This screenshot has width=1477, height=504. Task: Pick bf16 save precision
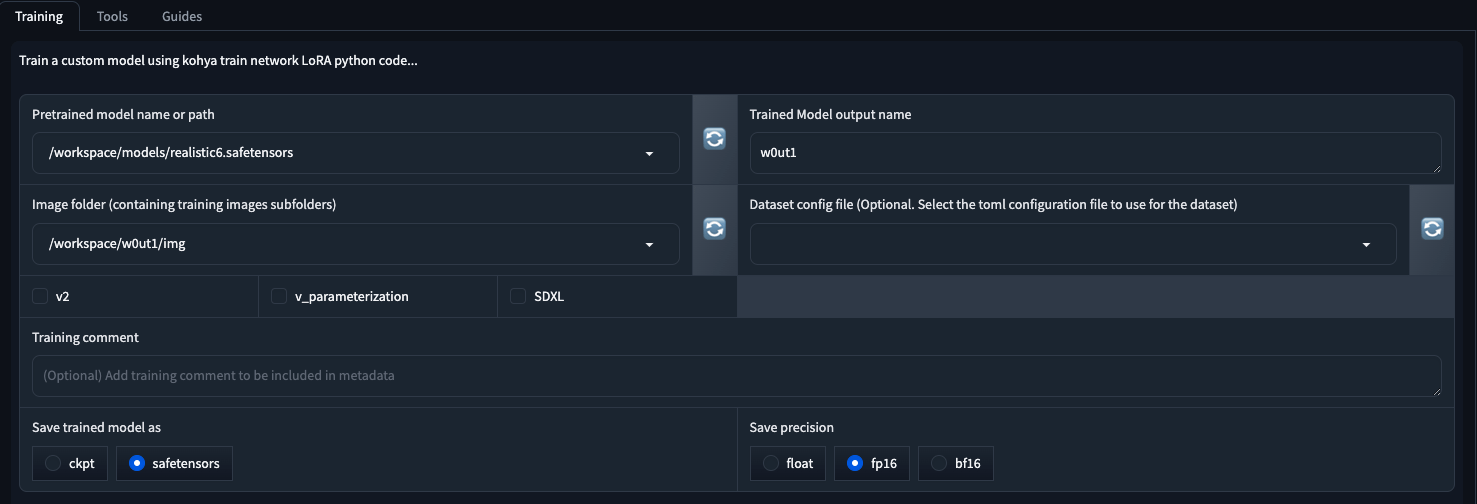tap(938, 464)
